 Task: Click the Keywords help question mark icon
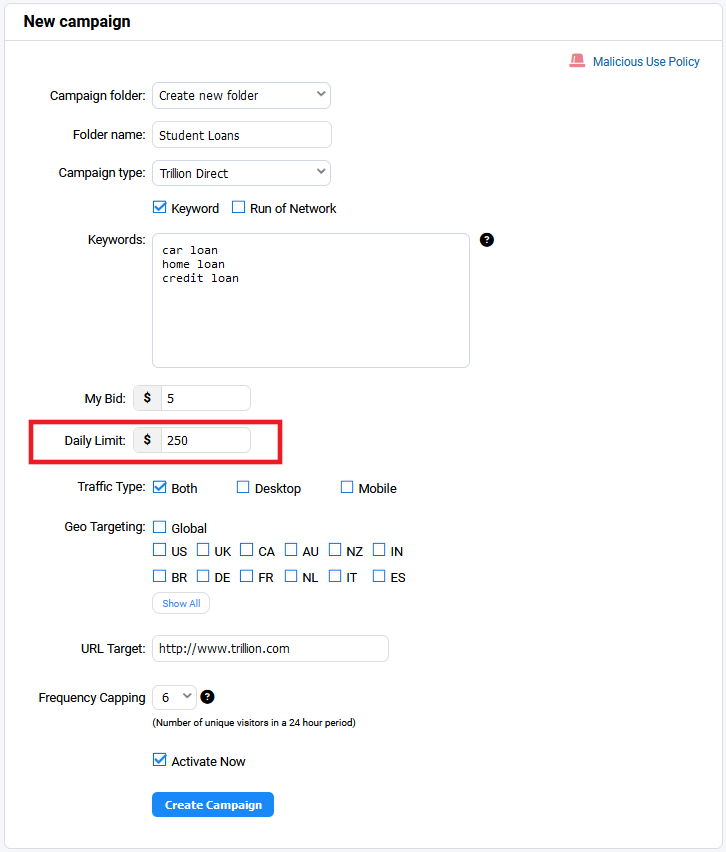coord(486,240)
